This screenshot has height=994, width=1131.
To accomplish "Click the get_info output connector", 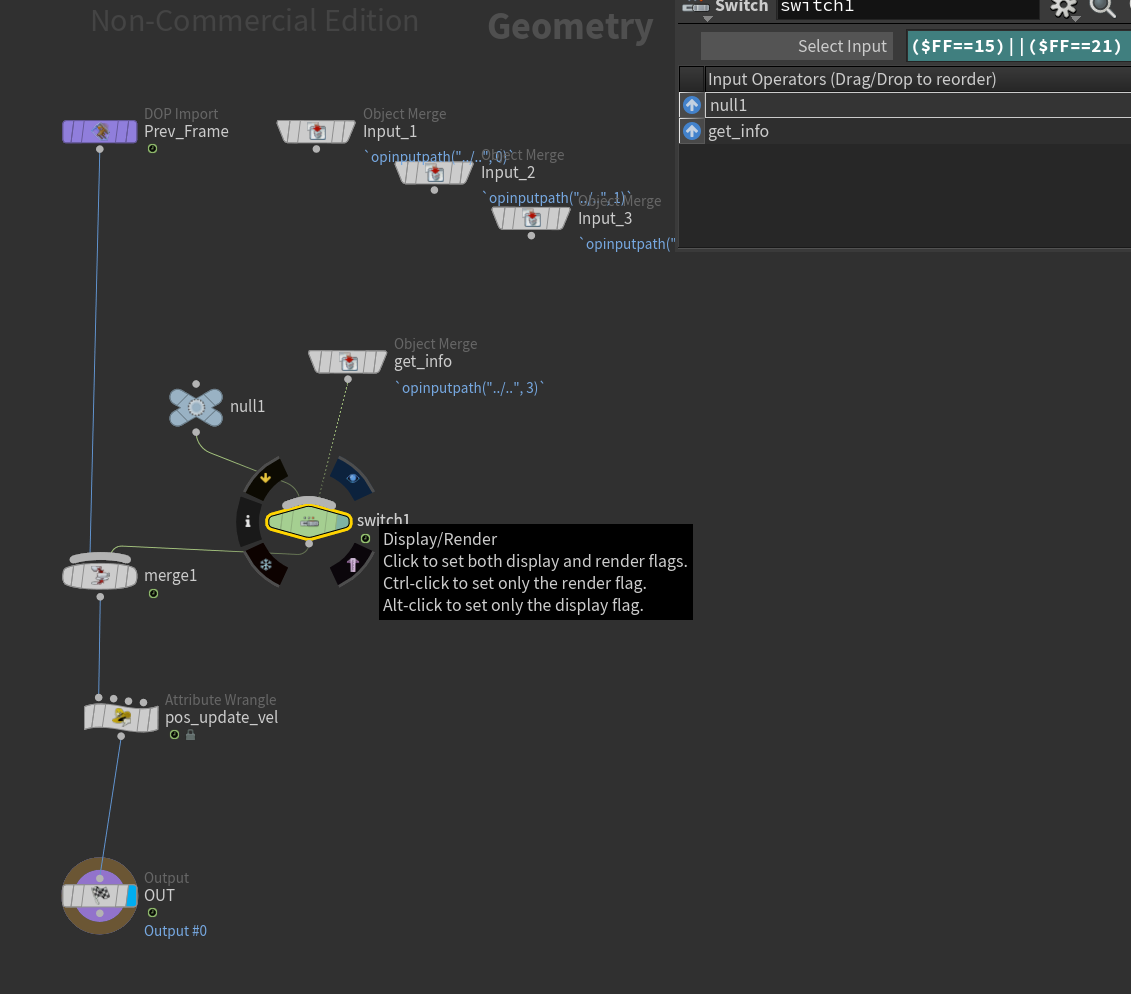I will [348, 379].
